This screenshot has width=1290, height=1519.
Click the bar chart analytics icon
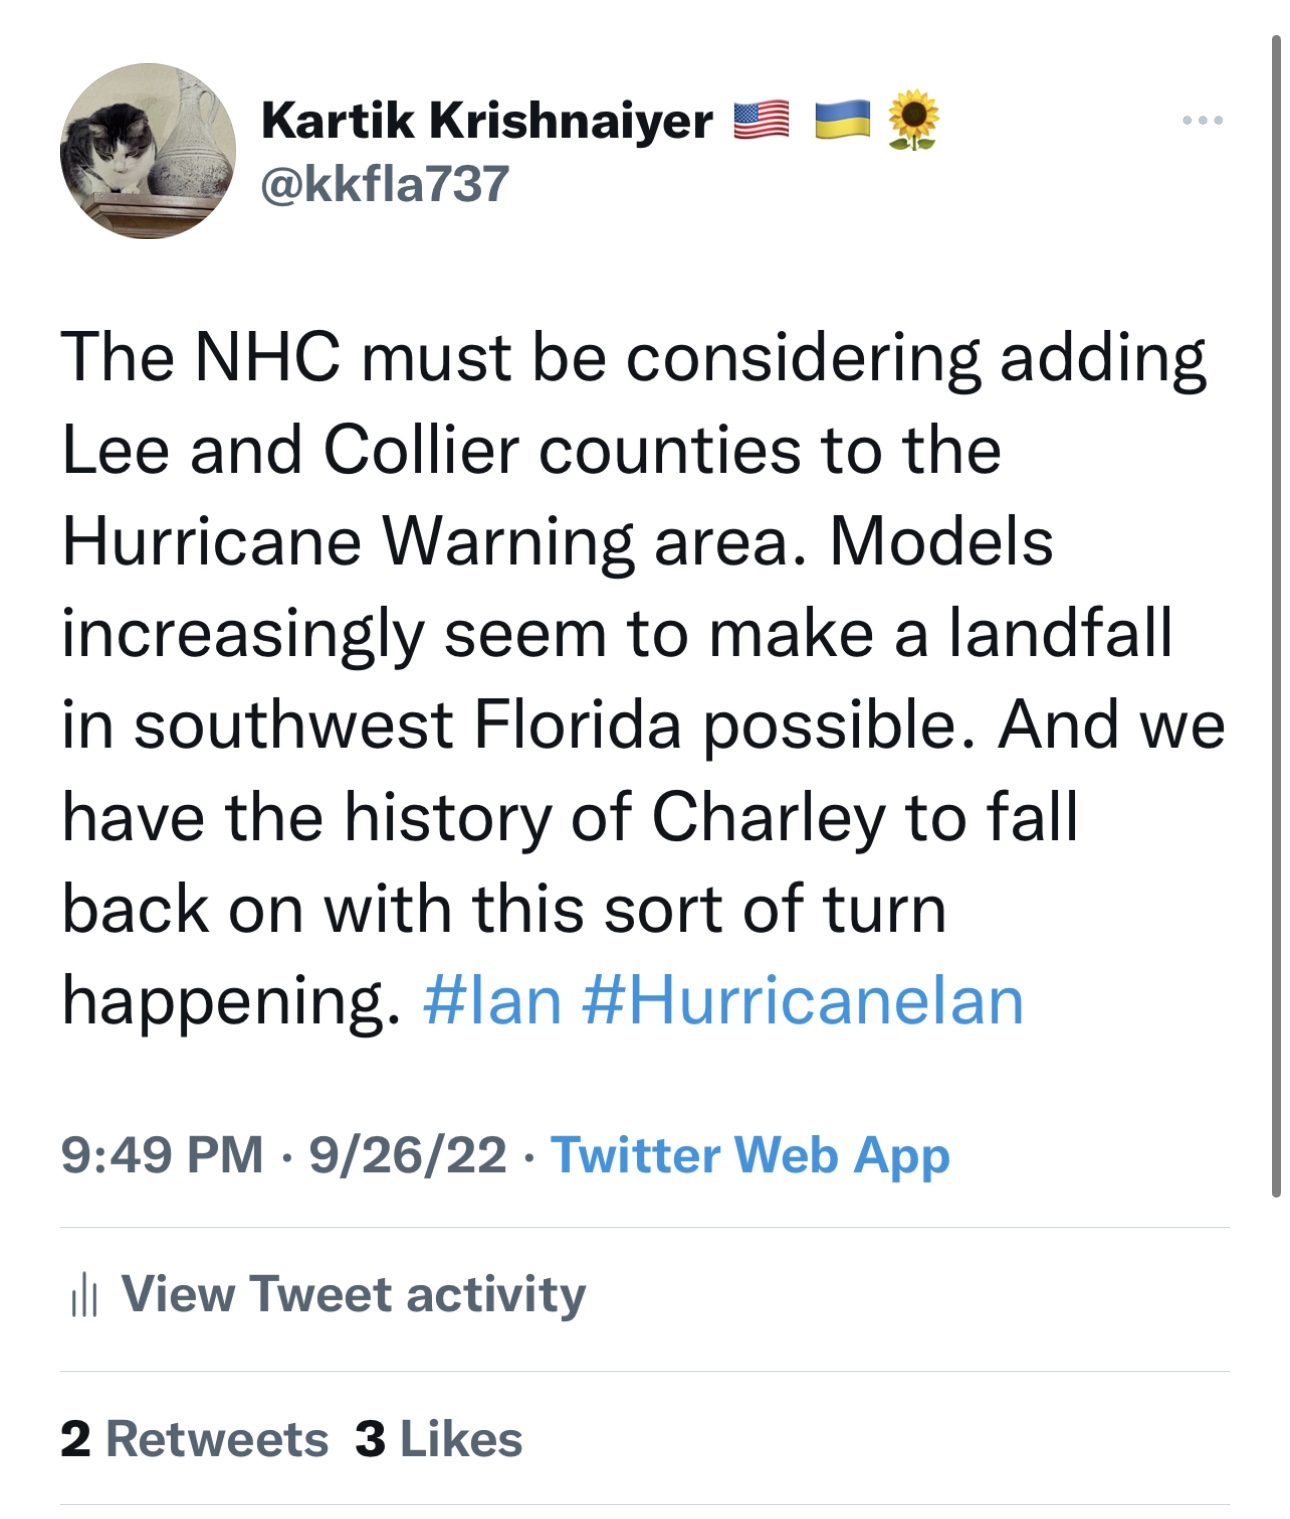point(84,1296)
